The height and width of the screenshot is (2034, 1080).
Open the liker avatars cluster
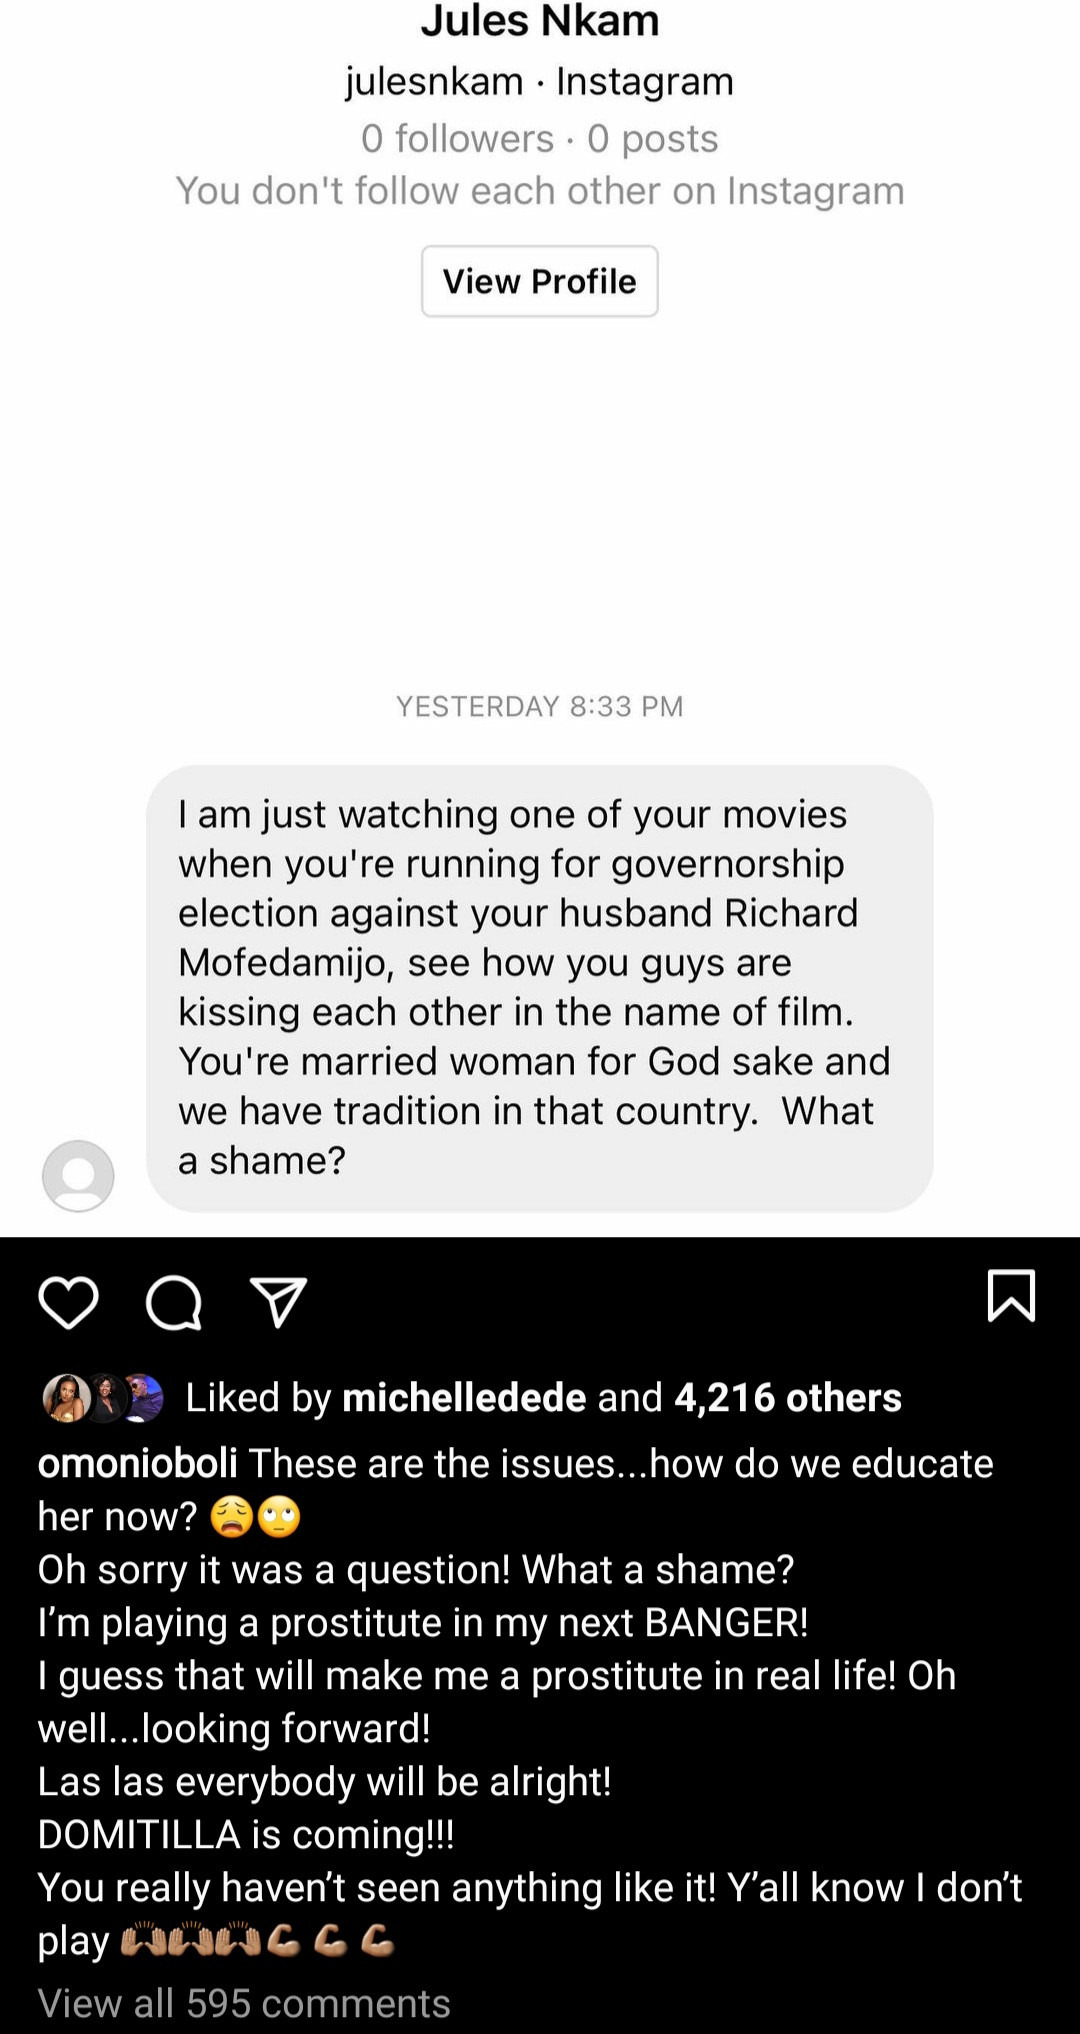pyautogui.click(x=103, y=1398)
